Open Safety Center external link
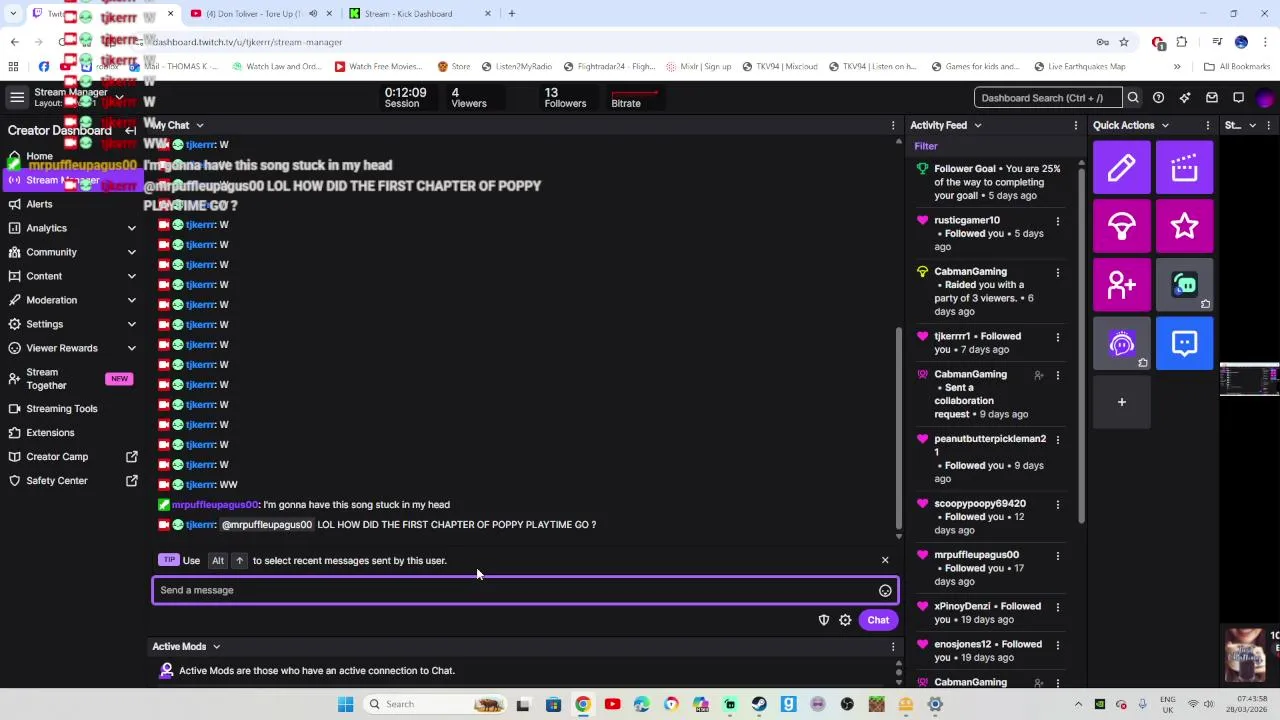Viewport: 1280px width, 720px height. [72, 481]
